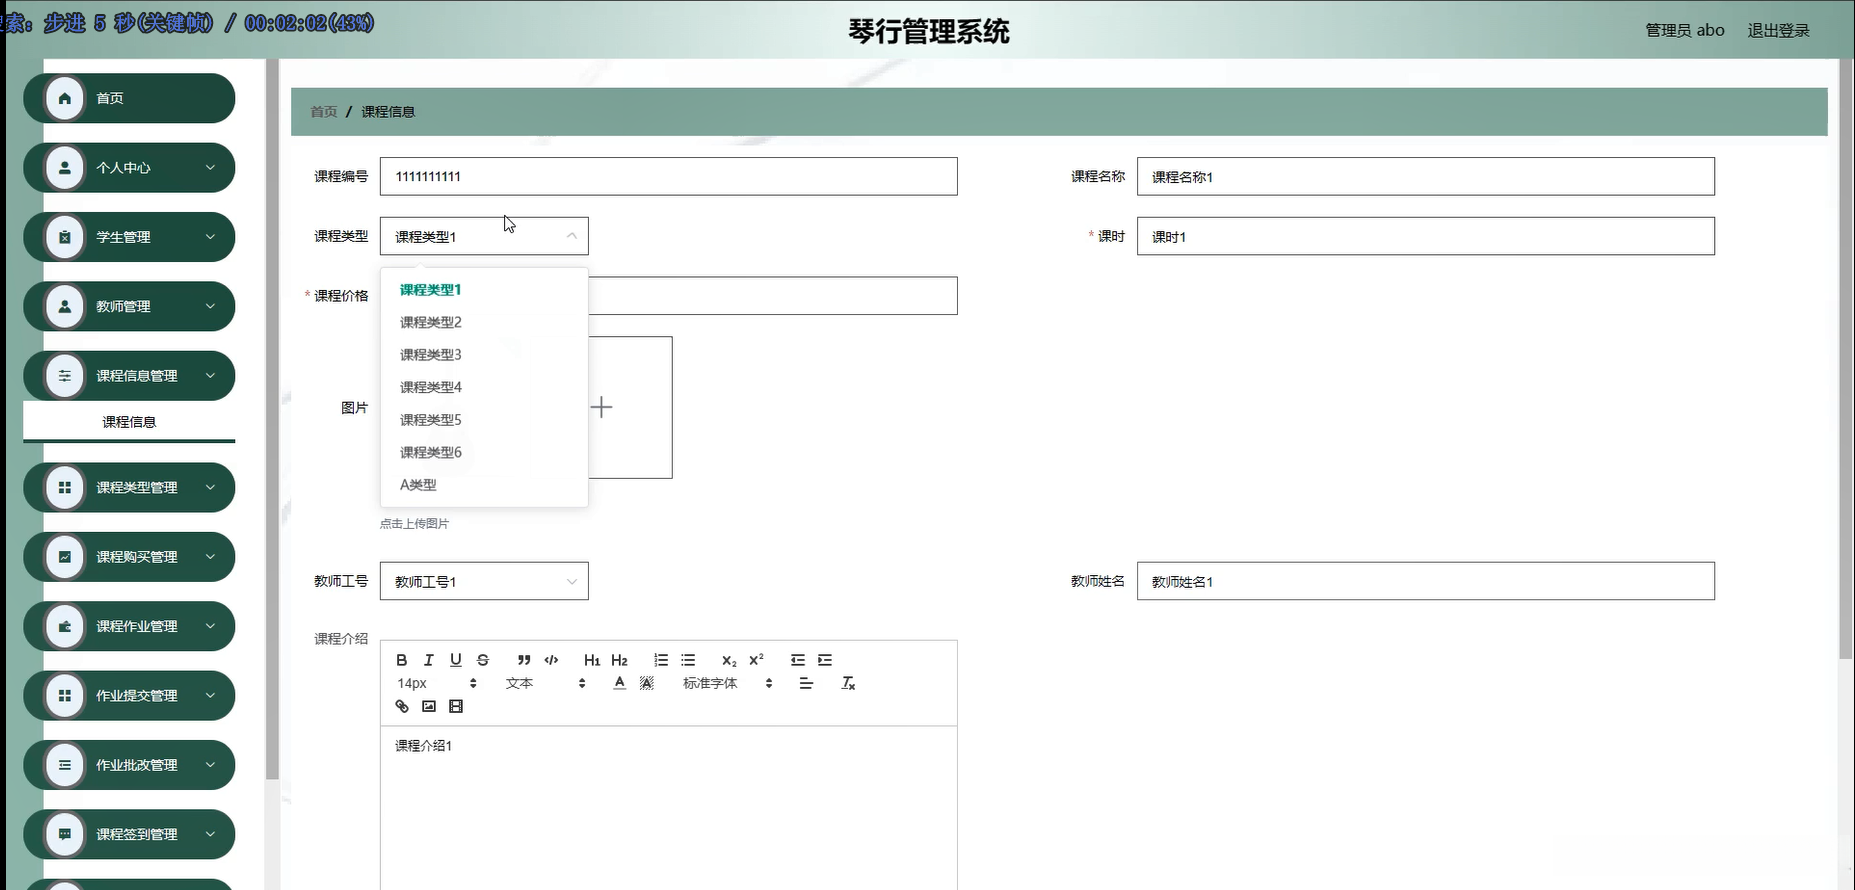Open the 课程信息 submenu item
Image resolution: width=1855 pixels, height=890 pixels.
[x=129, y=422]
